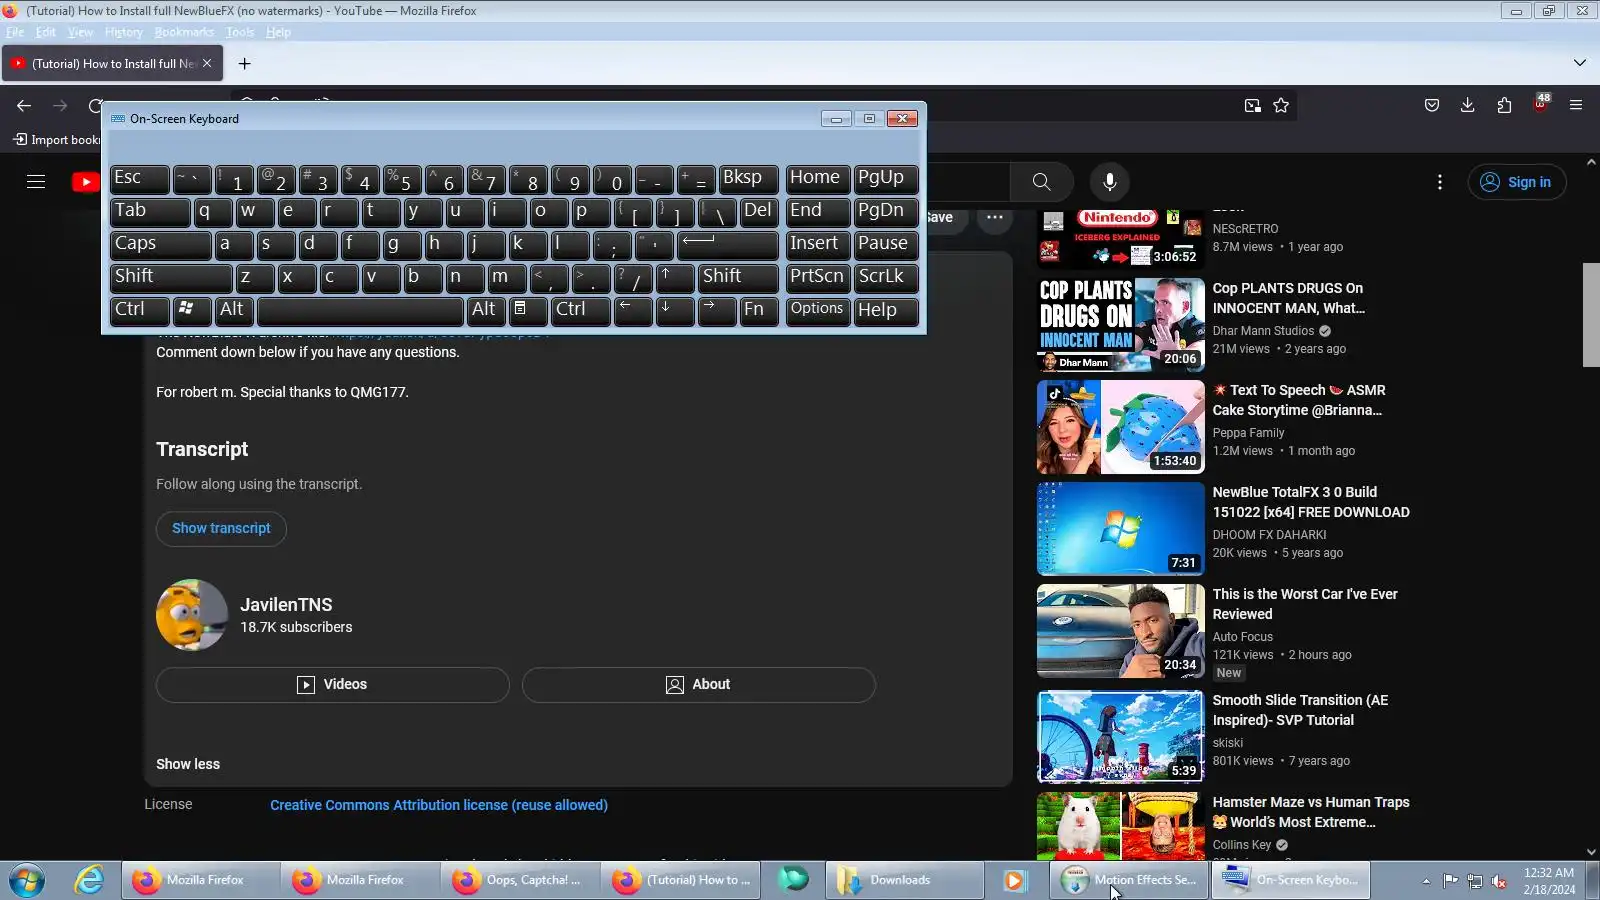Switch to Motion Effects taskbar item
Image resolution: width=1600 pixels, height=900 pixels.
[1130, 880]
